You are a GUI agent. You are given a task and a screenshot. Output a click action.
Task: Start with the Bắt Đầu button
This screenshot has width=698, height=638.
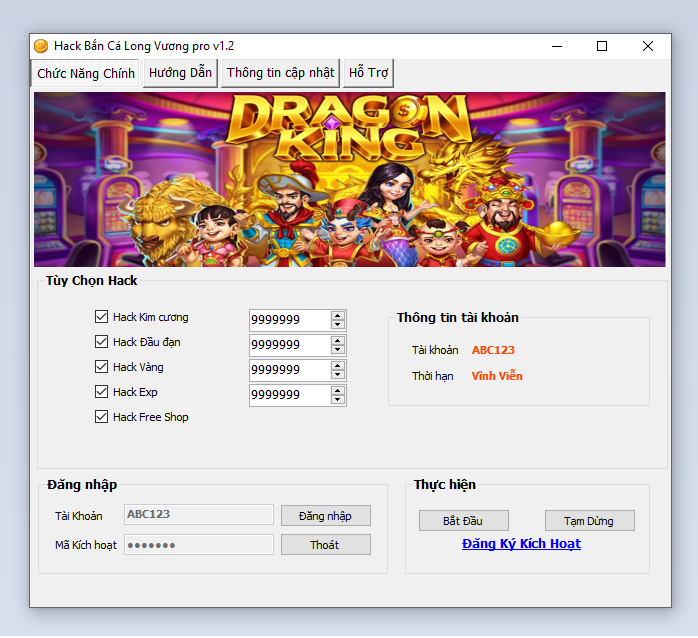point(463,521)
